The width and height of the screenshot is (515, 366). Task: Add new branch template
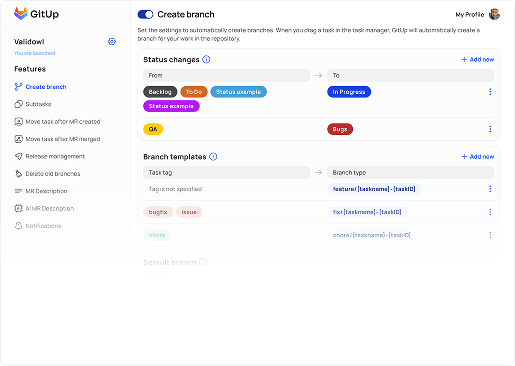pyautogui.click(x=478, y=157)
